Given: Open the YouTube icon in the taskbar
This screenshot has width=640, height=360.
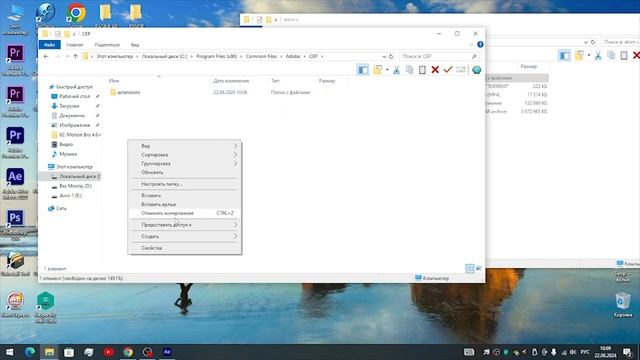Looking at the screenshot, I should click(x=109, y=352).
